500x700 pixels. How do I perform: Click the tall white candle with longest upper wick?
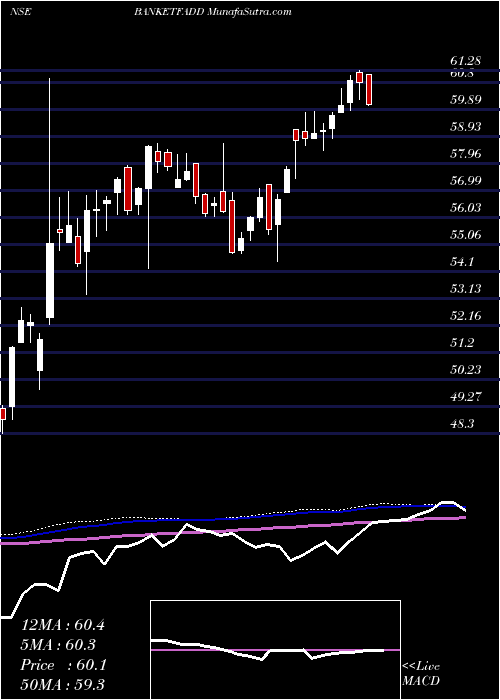tap(50, 280)
